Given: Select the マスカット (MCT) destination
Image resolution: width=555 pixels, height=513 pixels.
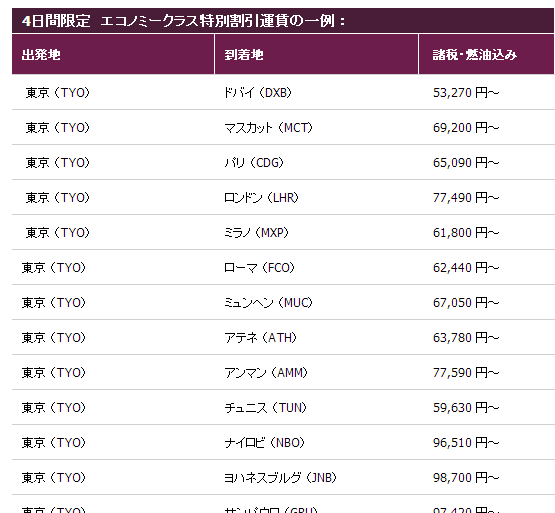Looking at the screenshot, I should 268,128.
